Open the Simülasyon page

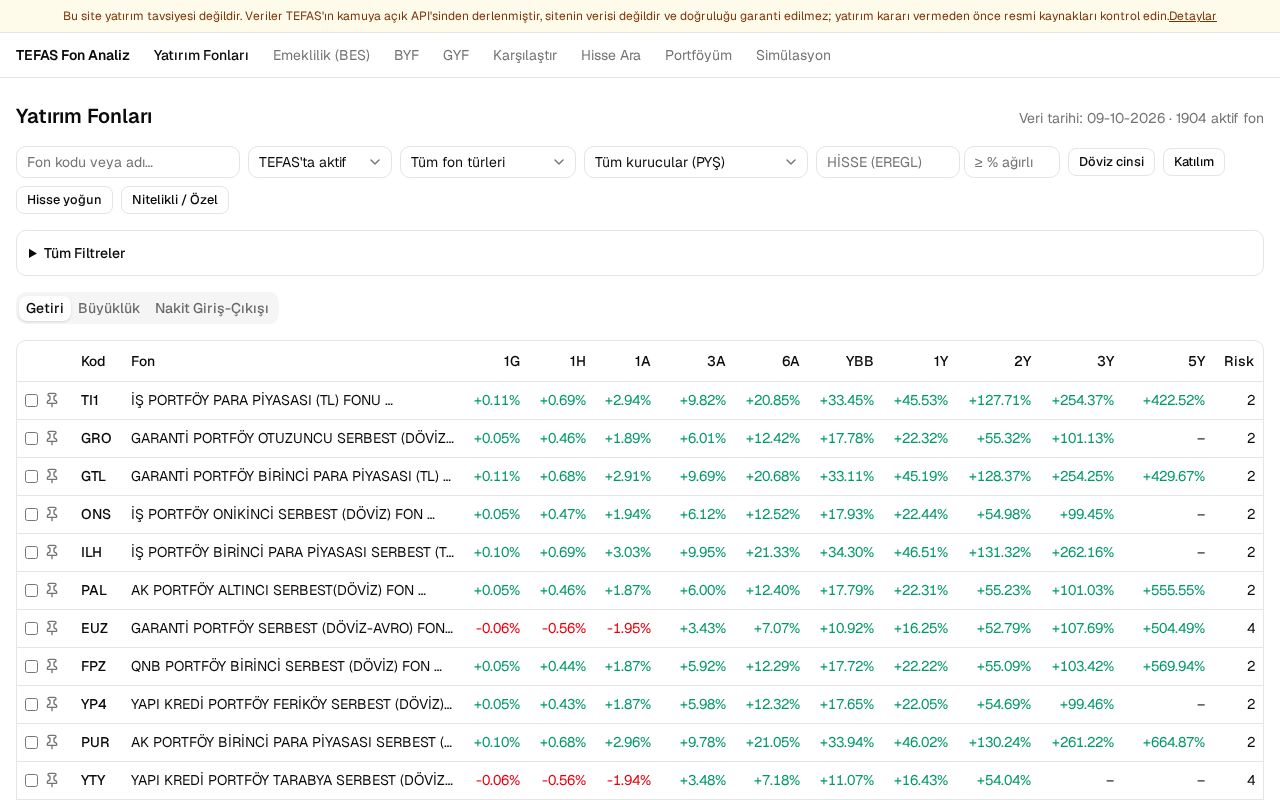793,55
